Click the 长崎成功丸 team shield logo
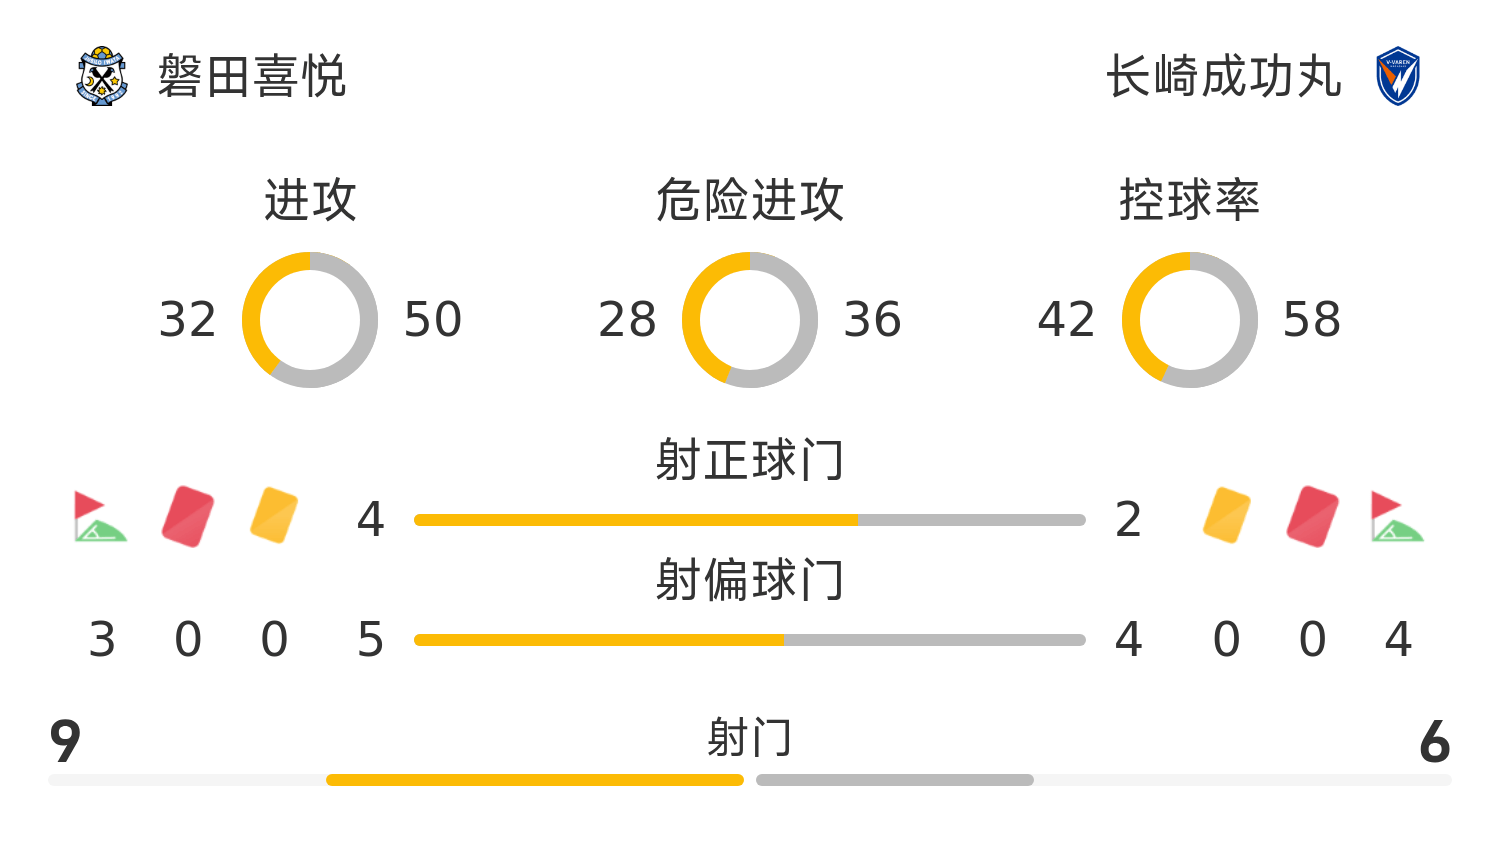The height and width of the screenshot is (866, 1500). (1397, 76)
